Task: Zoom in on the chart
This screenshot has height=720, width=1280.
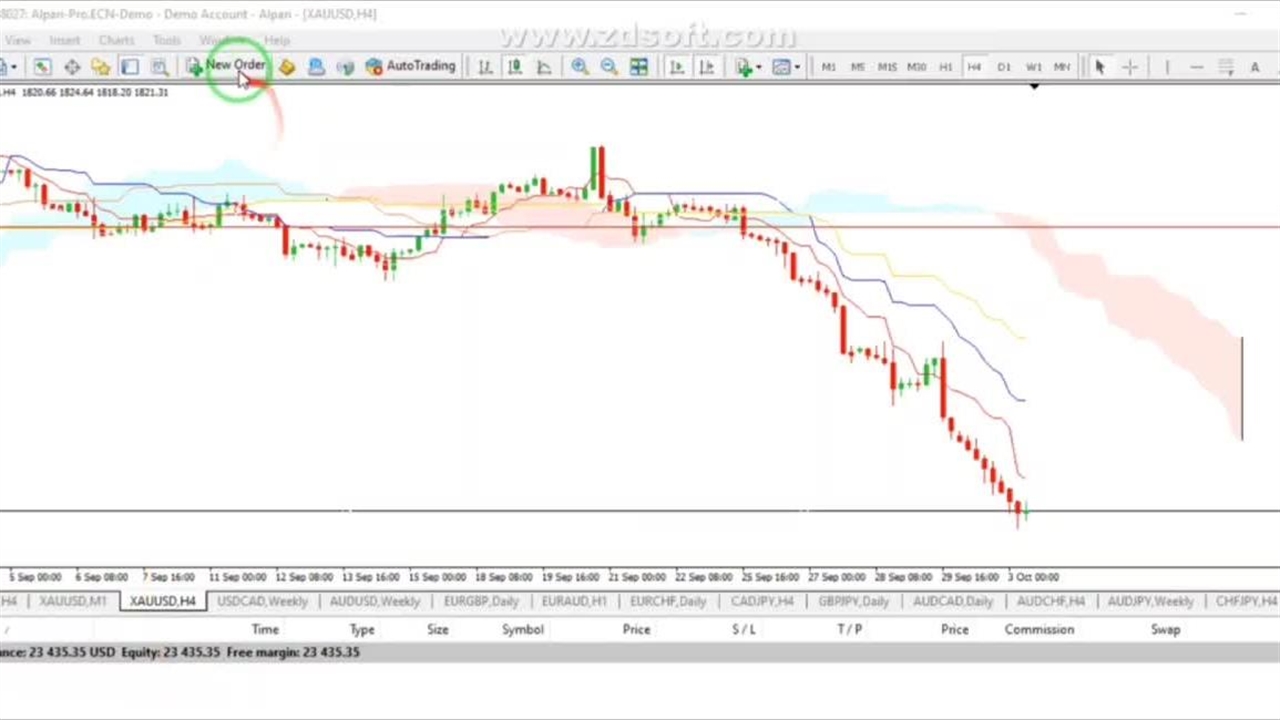Action: click(579, 67)
